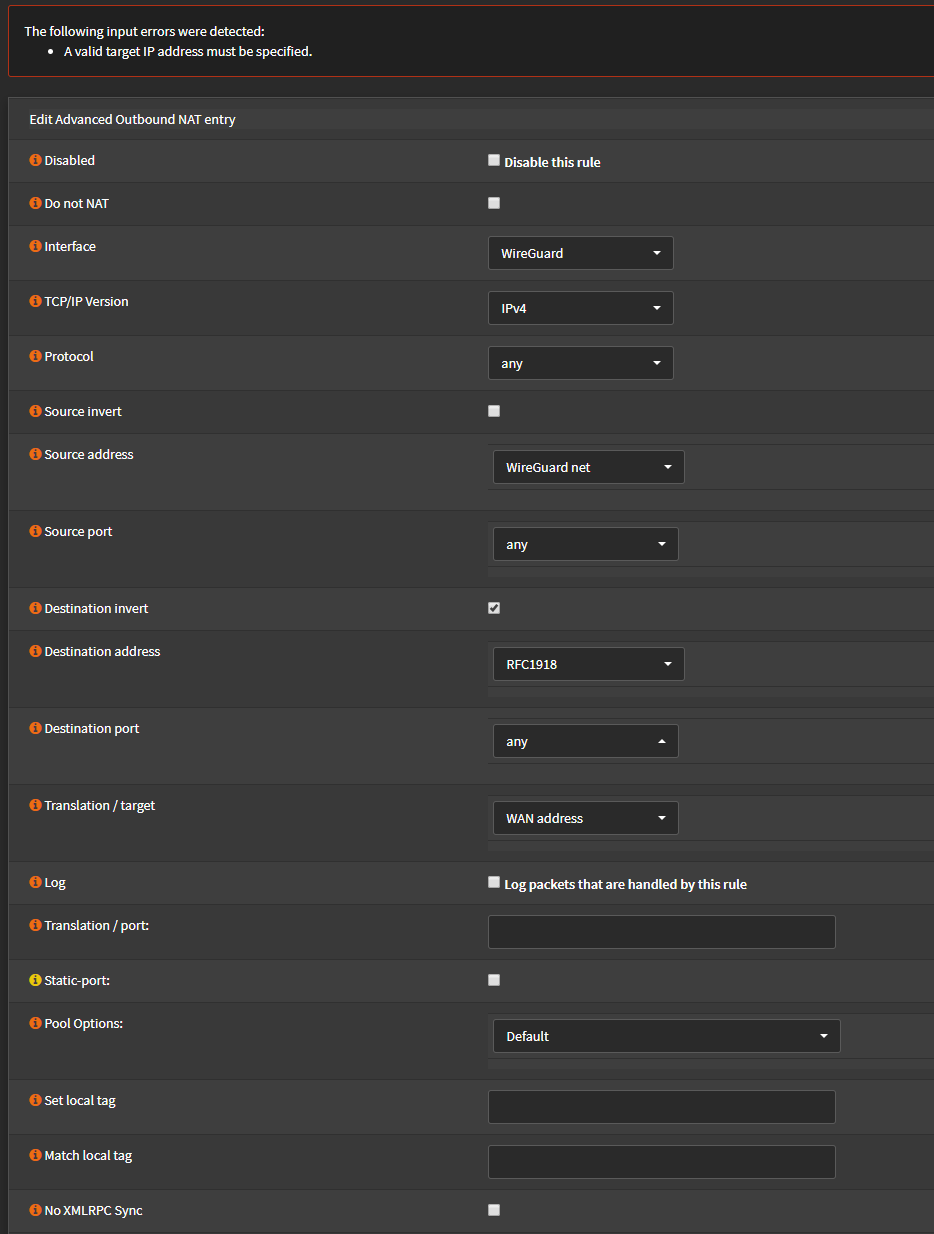Open the Interface dropdown showing WireGuard
934x1234 pixels.
580,253
